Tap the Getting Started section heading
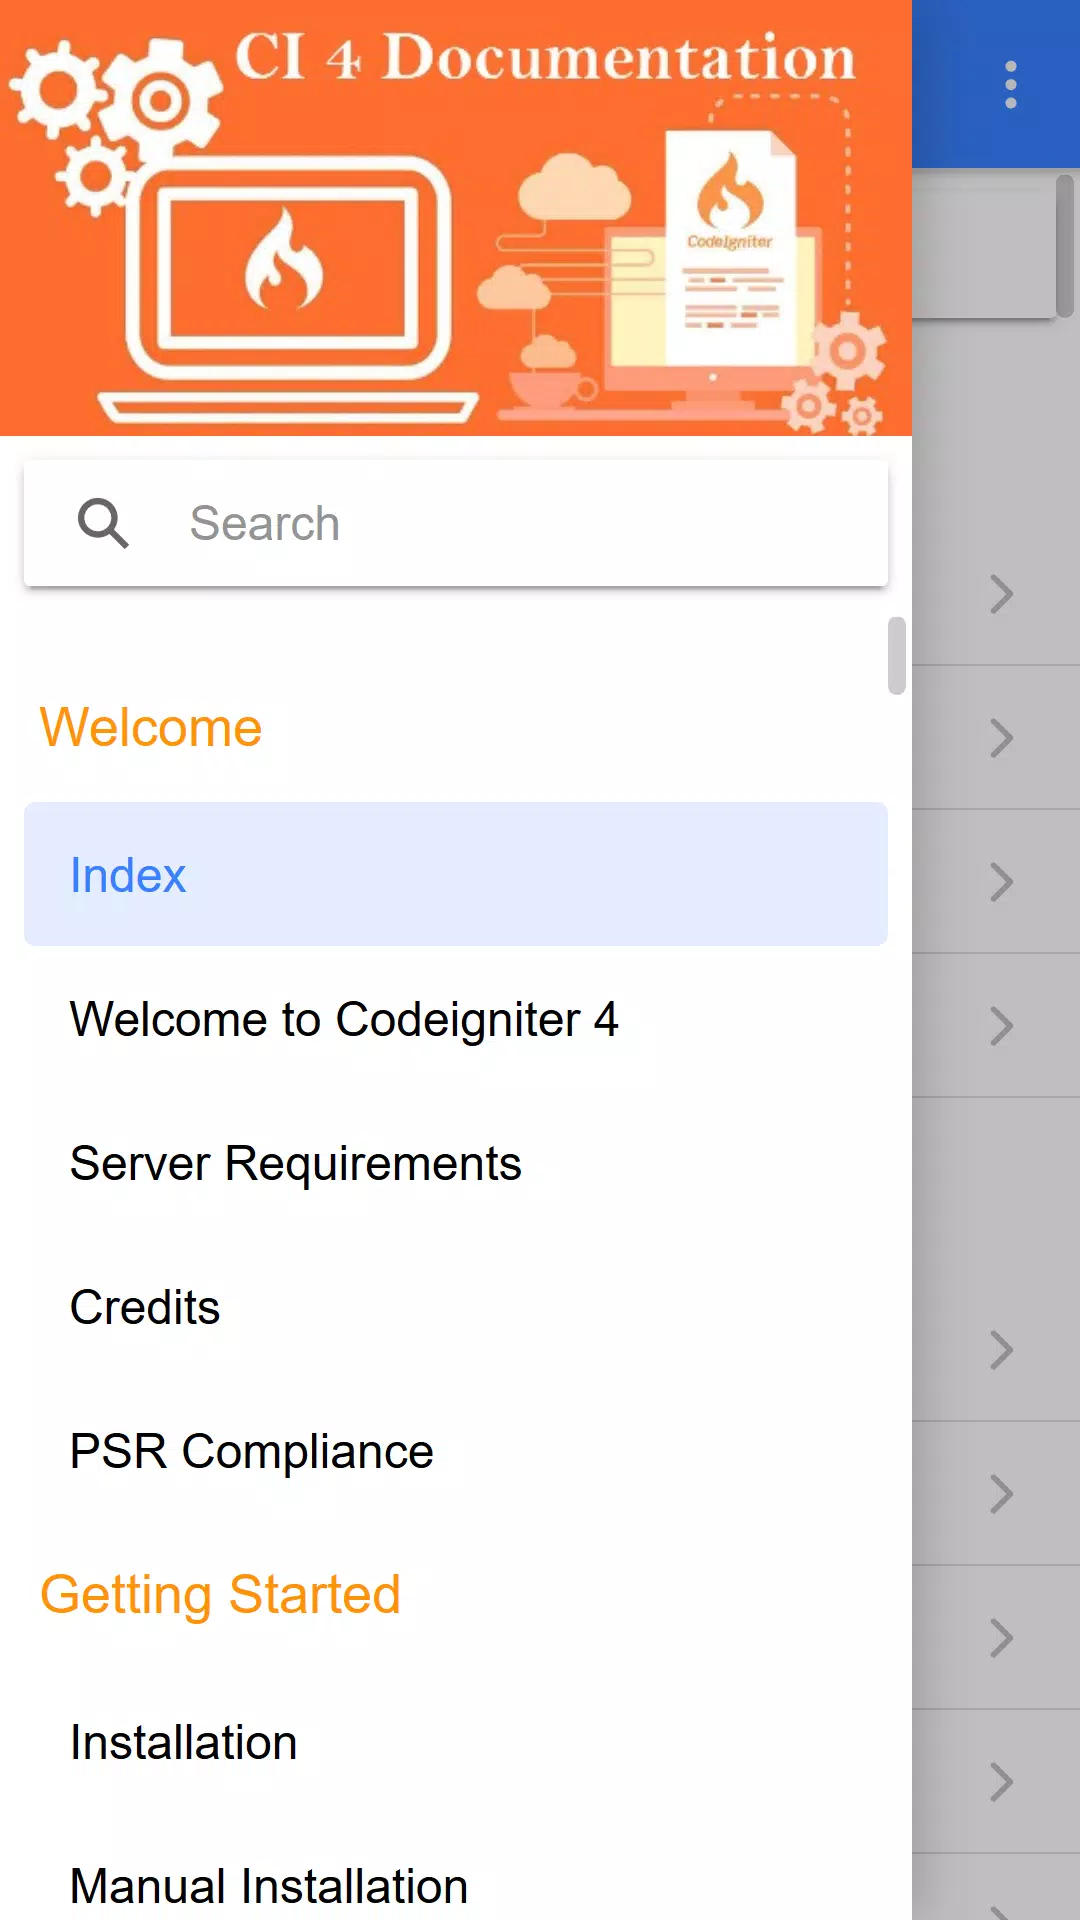 tap(220, 1594)
